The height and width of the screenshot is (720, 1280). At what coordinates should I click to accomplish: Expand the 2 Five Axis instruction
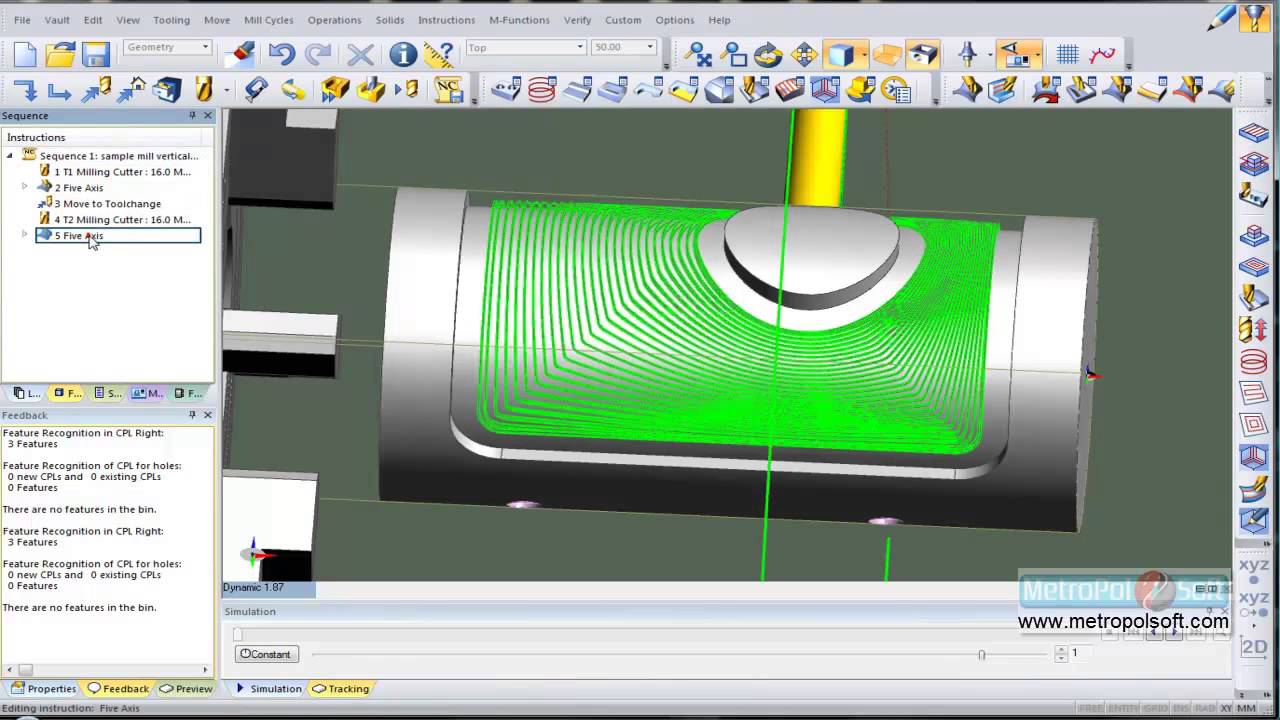click(x=25, y=187)
